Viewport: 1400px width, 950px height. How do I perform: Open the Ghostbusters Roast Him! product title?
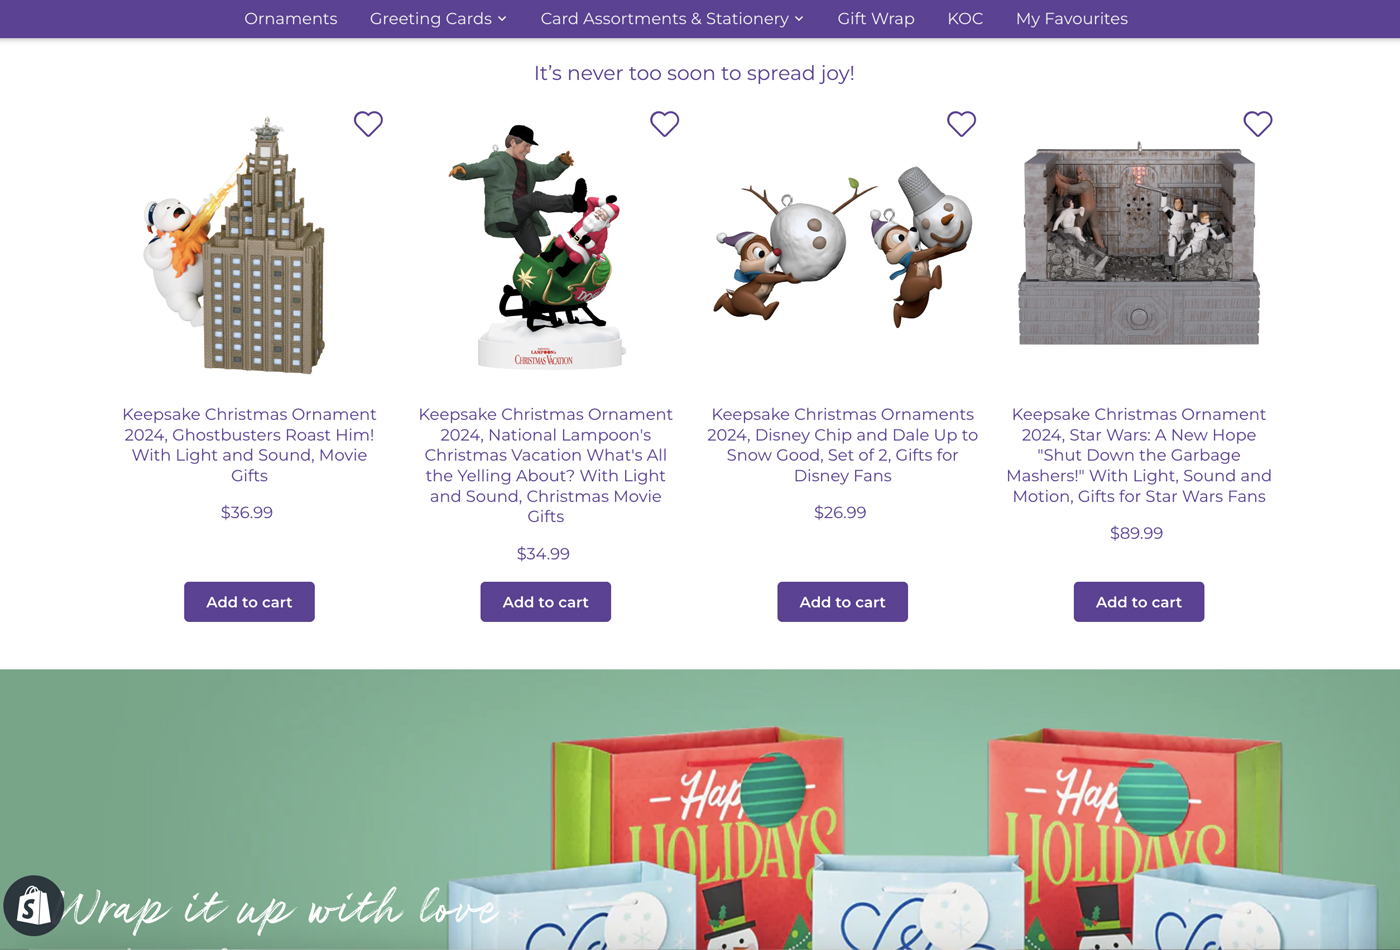[x=249, y=445]
